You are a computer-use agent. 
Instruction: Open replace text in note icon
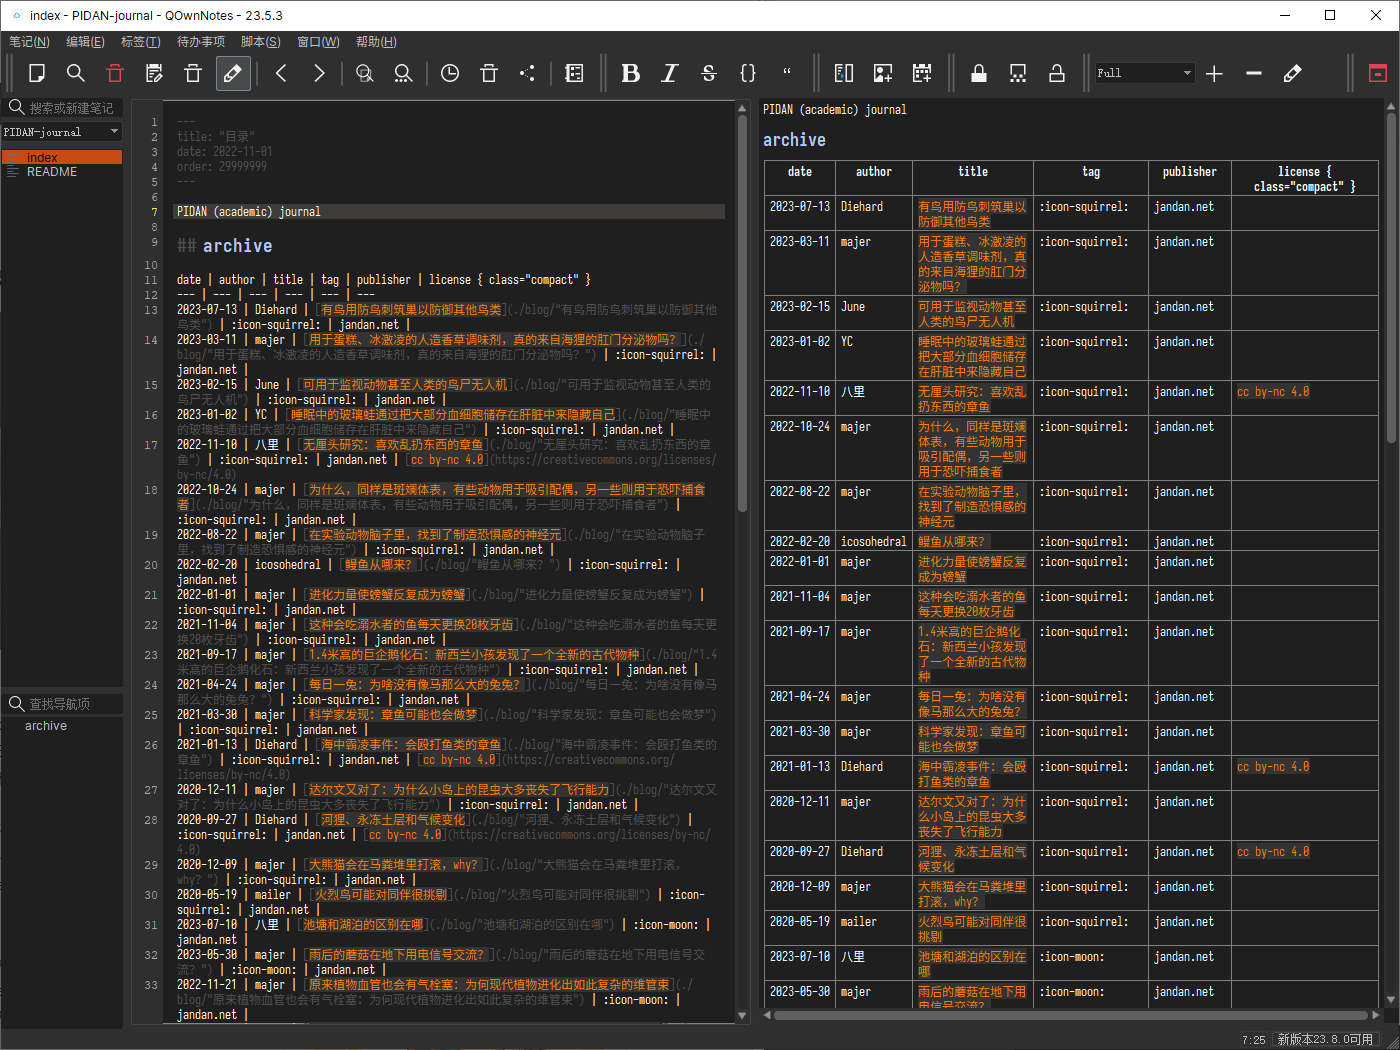tap(403, 73)
